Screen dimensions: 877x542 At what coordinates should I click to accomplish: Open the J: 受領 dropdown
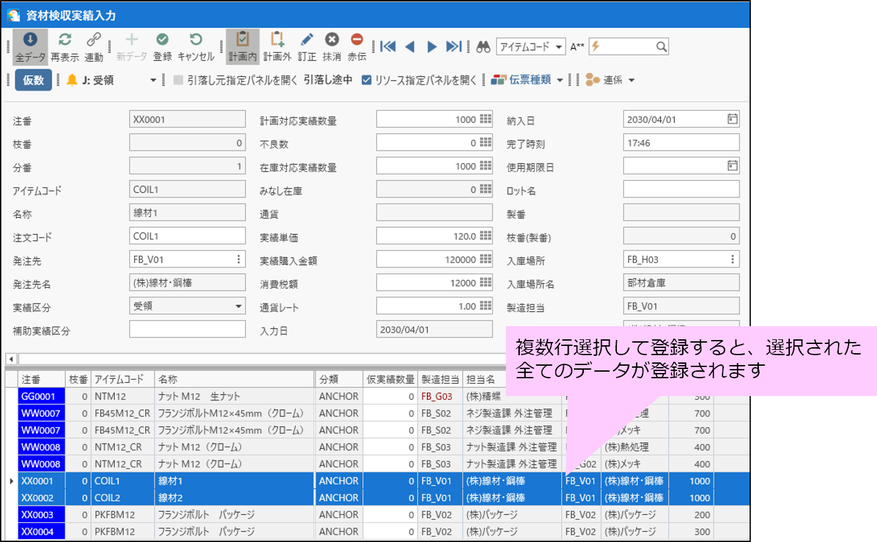coord(153,80)
